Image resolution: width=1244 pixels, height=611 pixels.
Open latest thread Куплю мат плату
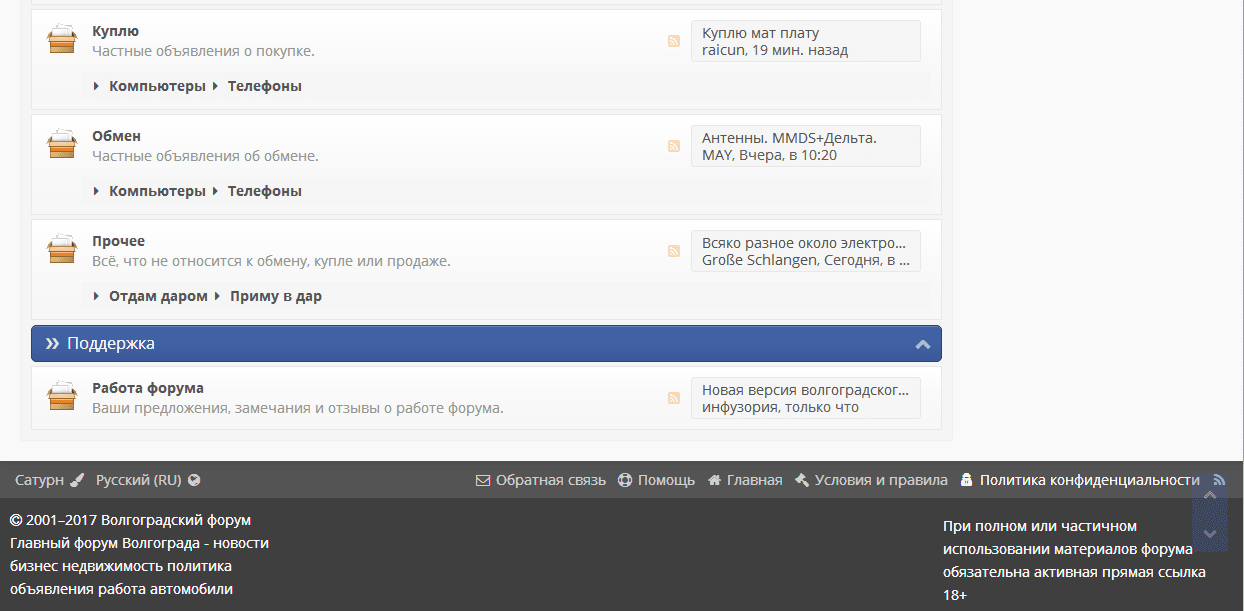[760, 33]
